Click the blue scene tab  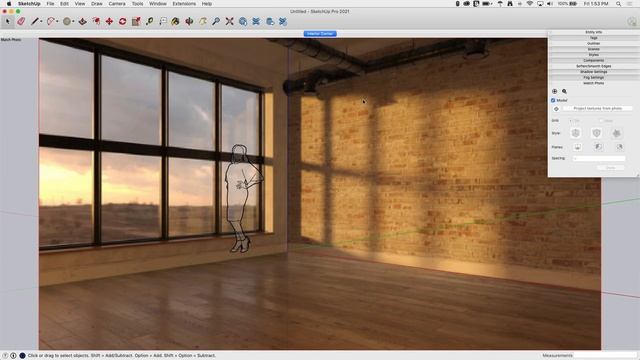[320, 33]
